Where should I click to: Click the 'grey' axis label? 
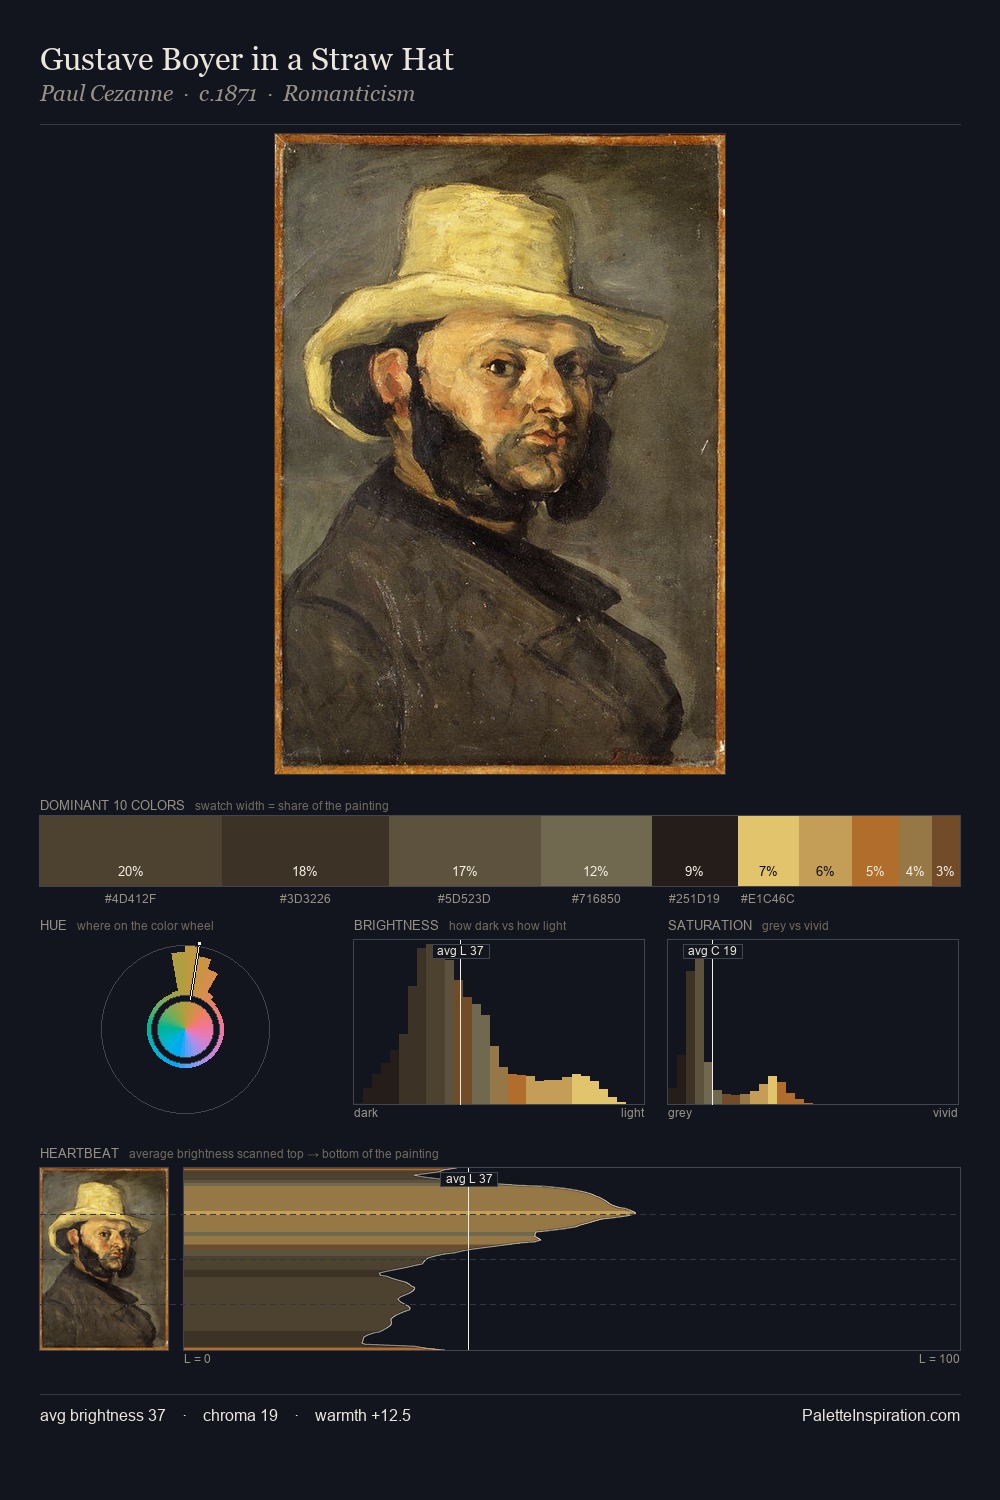tap(680, 1113)
